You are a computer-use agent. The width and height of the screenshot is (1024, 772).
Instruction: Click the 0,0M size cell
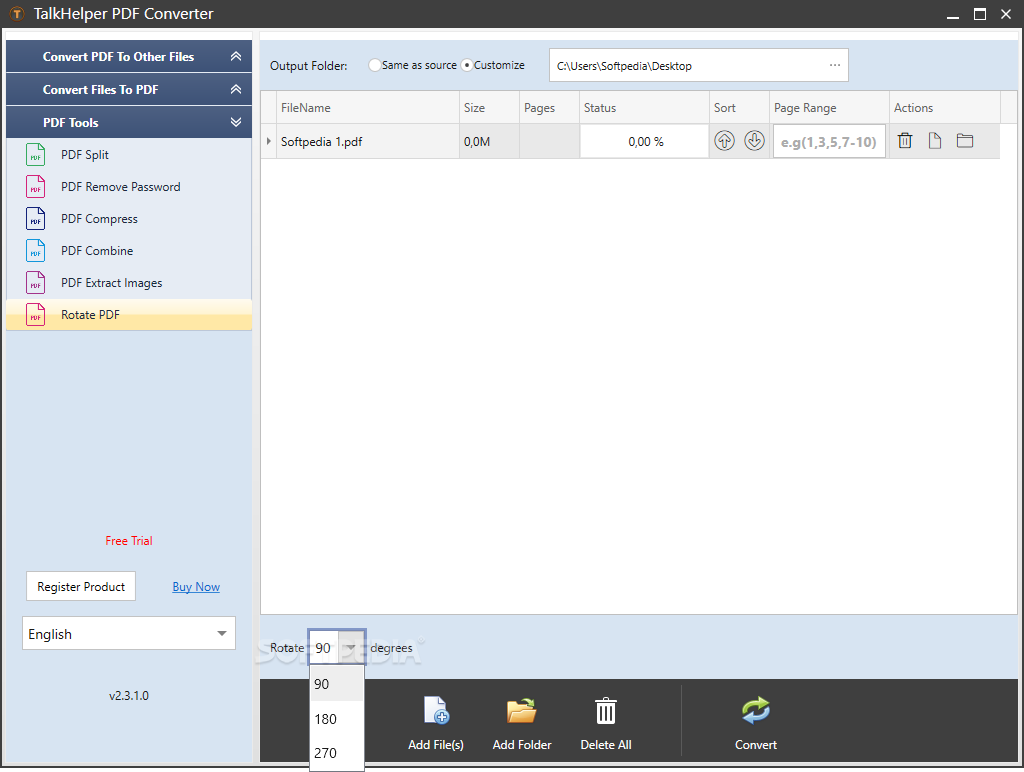[x=489, y=142]
